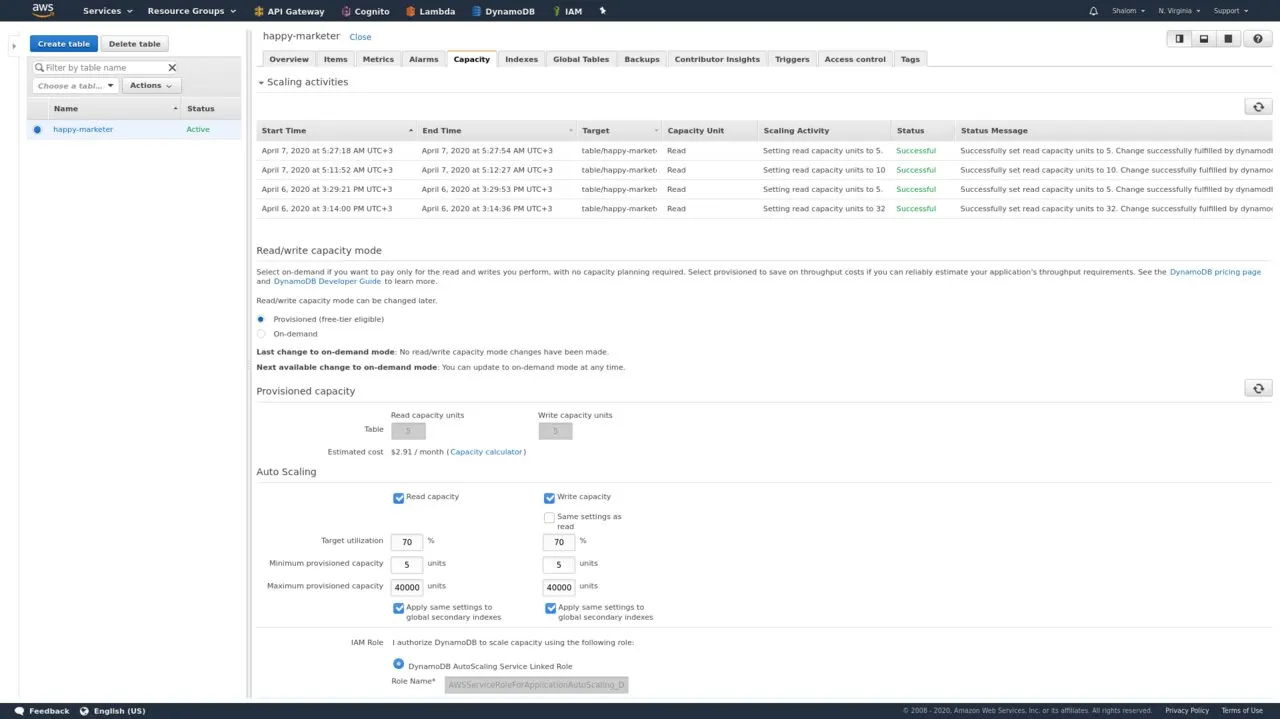The image size is (1280, 719).
Task: Refresh the provisioned capacity section
Action: tap(1258, 388)
